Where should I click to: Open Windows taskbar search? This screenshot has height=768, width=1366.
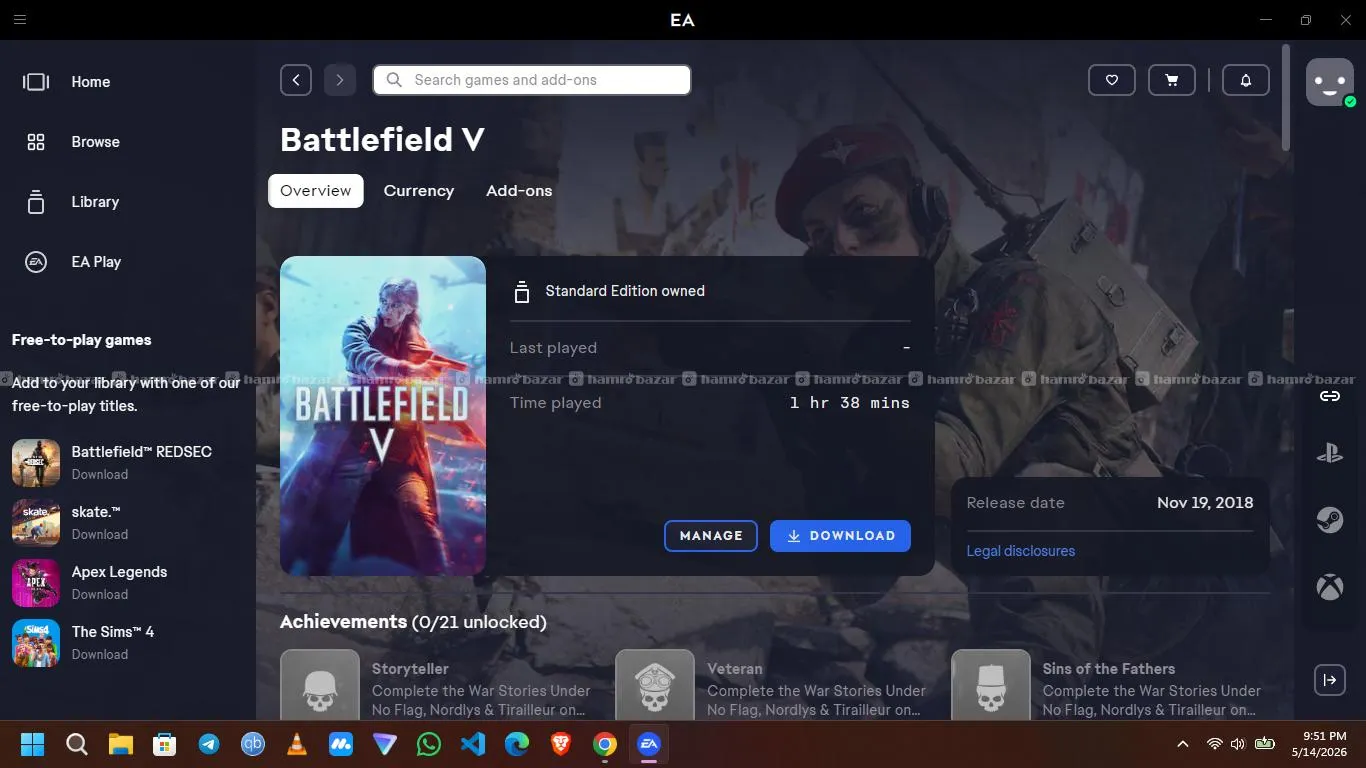tap(77, 744)
